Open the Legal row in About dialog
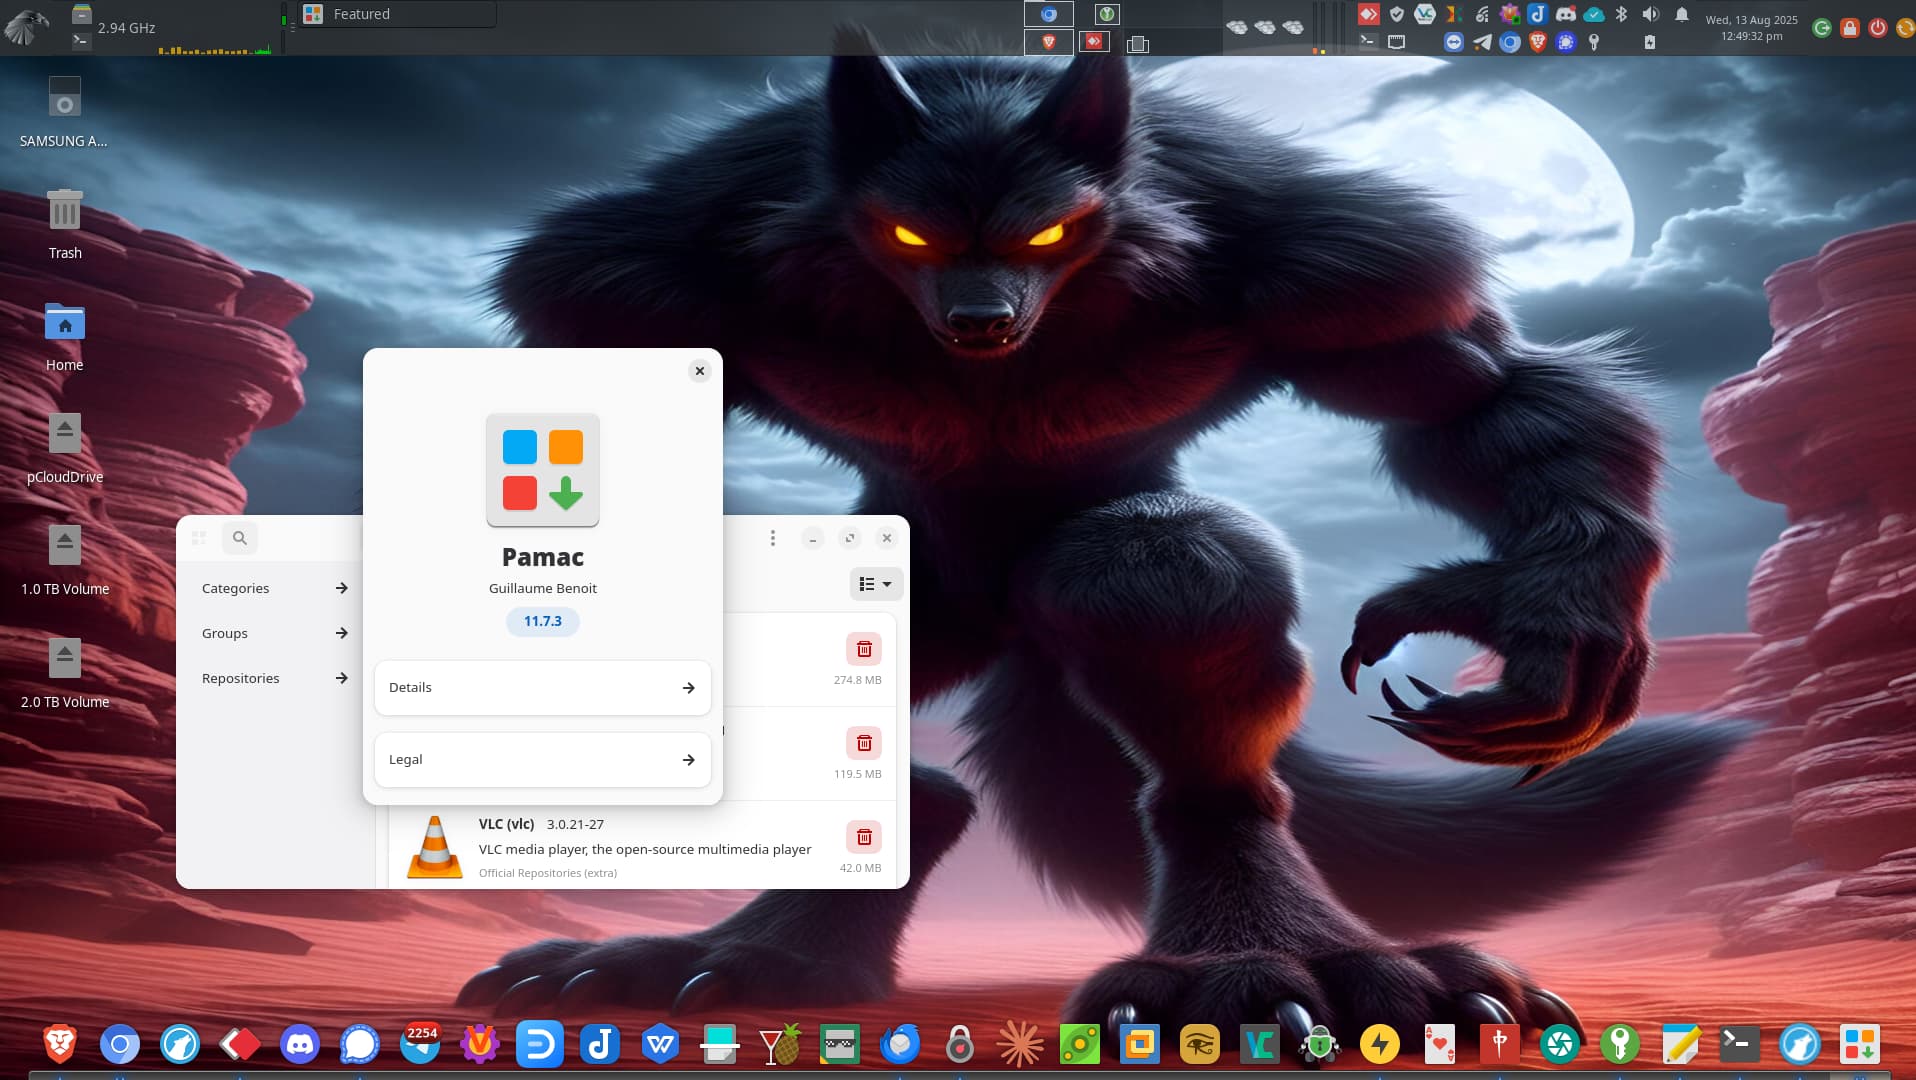 click(542, 760)
